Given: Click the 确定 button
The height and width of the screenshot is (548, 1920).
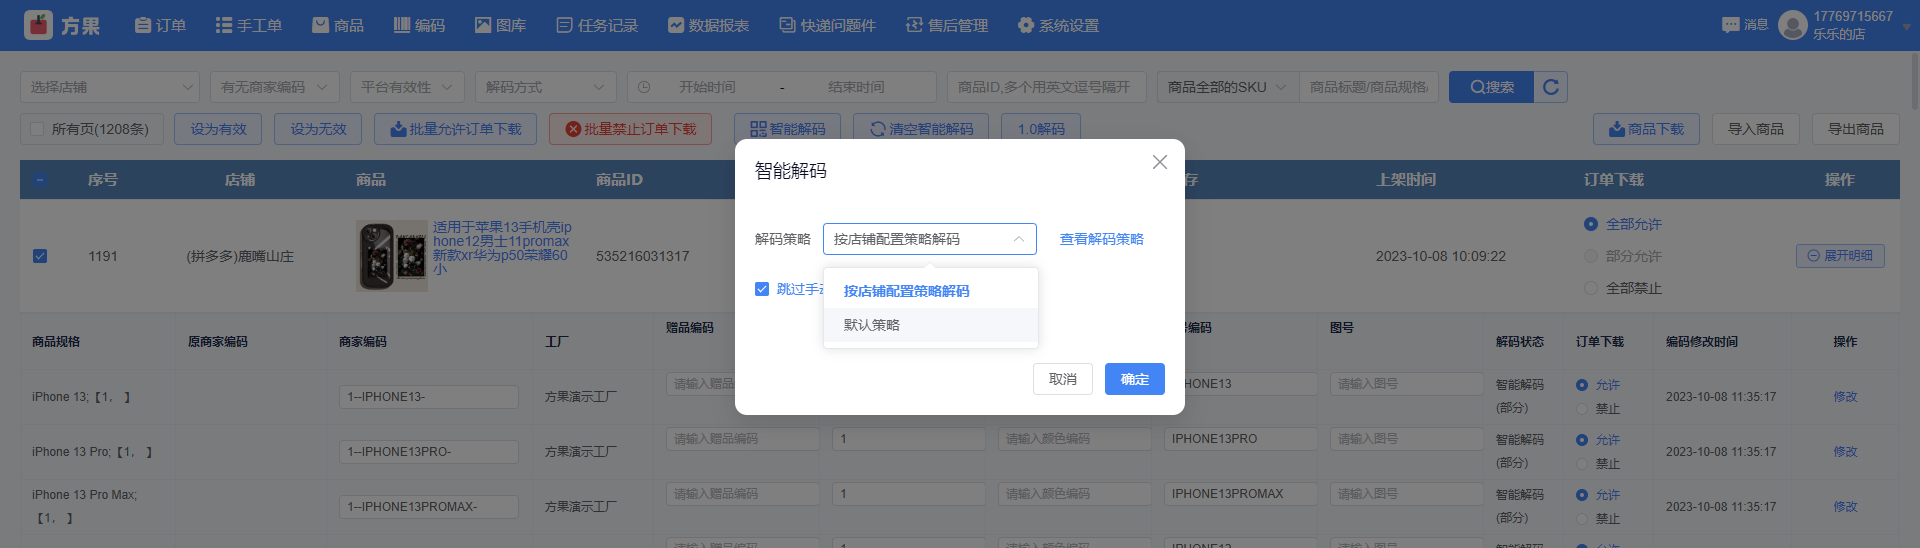Looking at the screenshot, I should [x=1135, y=379].
